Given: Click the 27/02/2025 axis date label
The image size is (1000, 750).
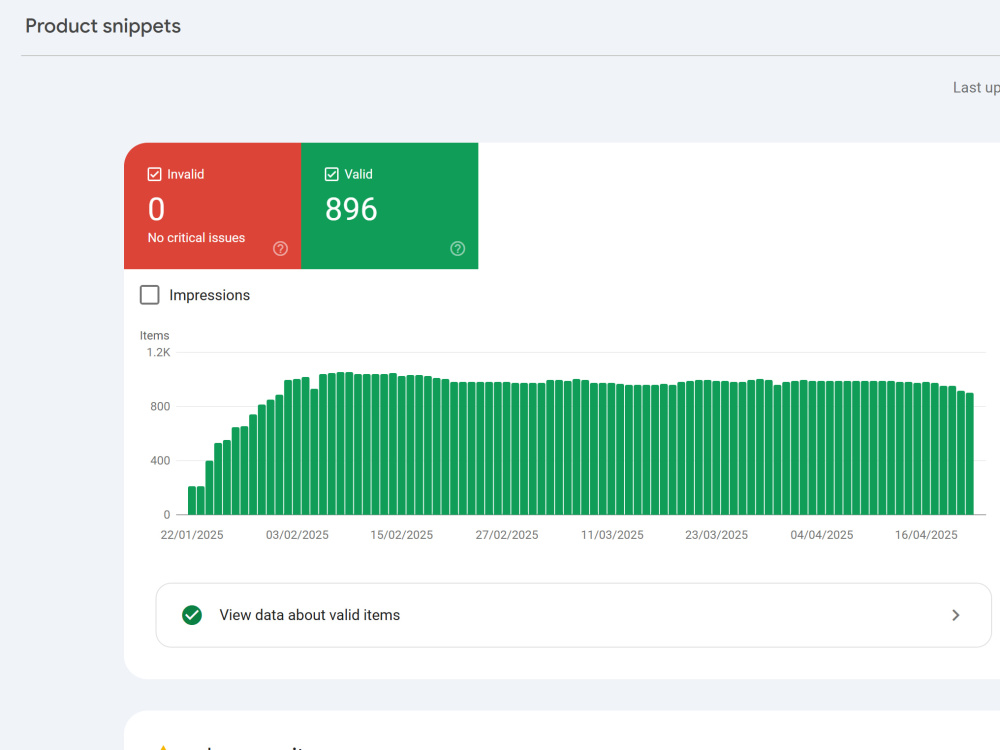Looking at the screenshot, I should coord(507,535).
